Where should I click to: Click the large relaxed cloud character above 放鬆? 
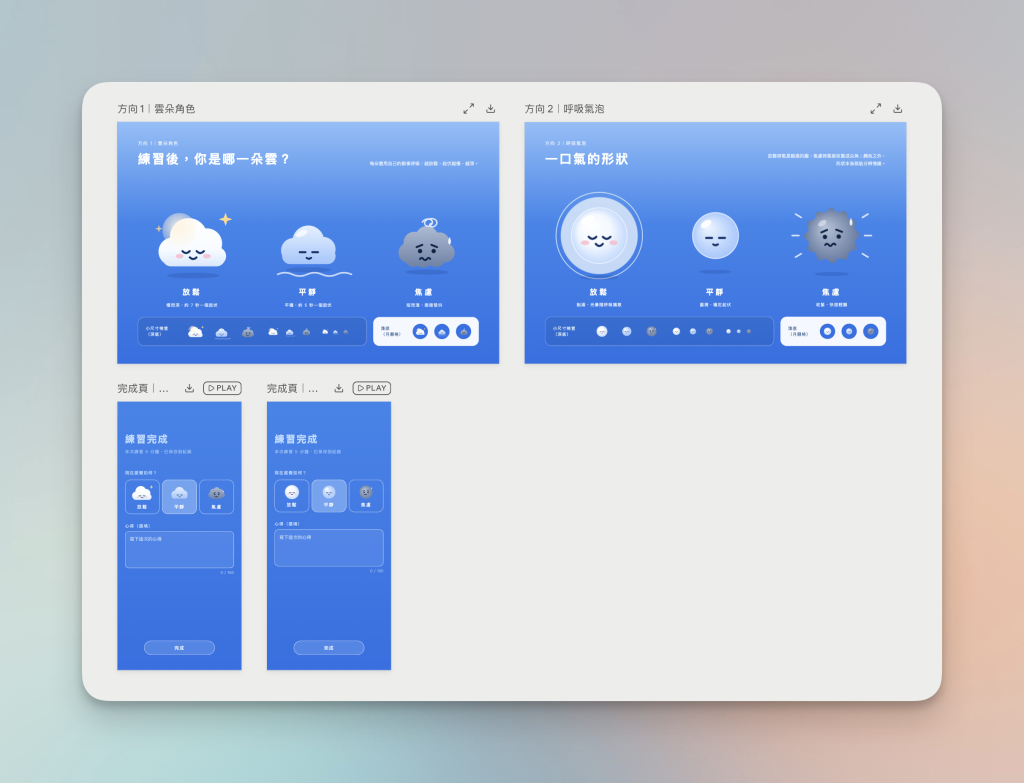[x=193, y=242]
